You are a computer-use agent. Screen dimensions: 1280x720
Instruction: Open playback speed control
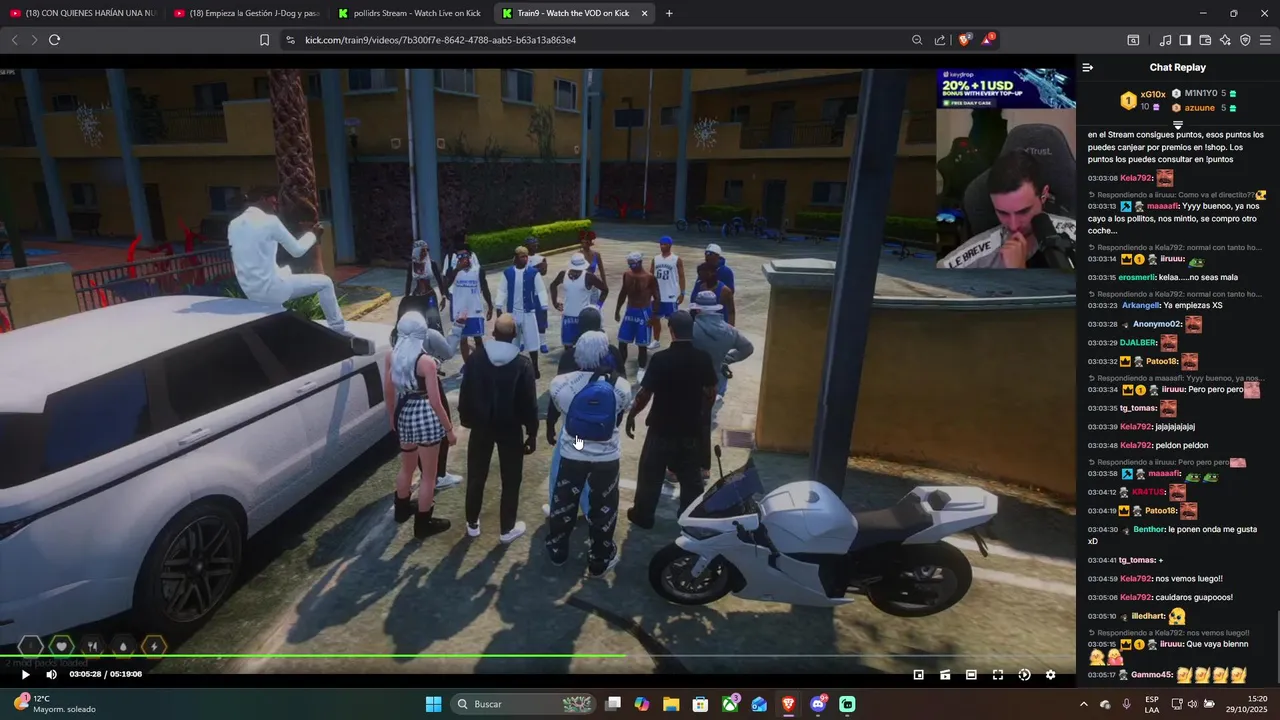click(x=1024, y=675)
